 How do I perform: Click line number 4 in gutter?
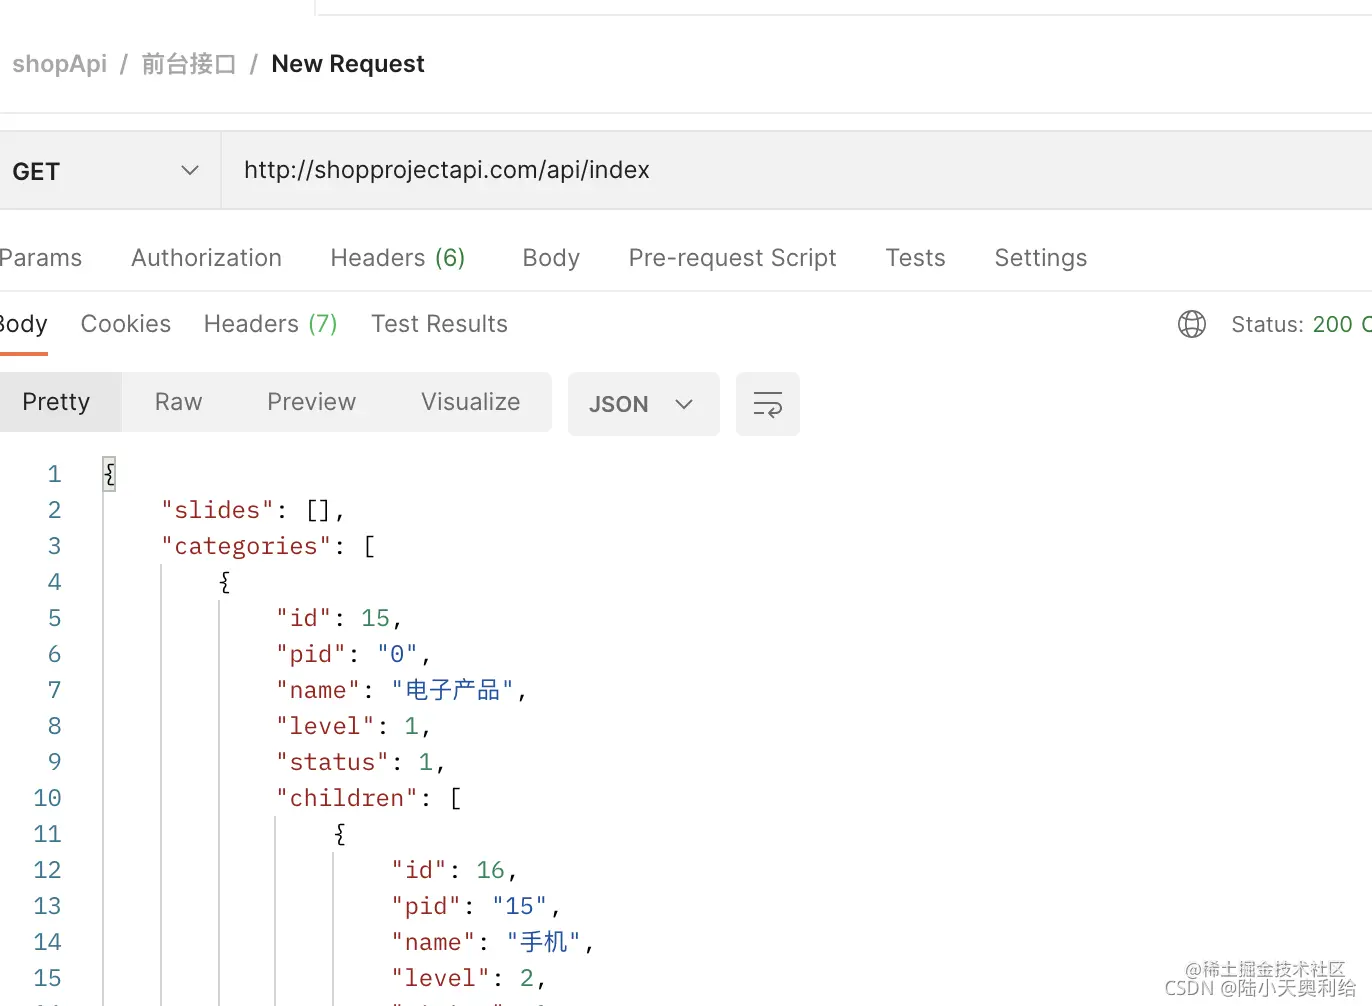(54, 582)
